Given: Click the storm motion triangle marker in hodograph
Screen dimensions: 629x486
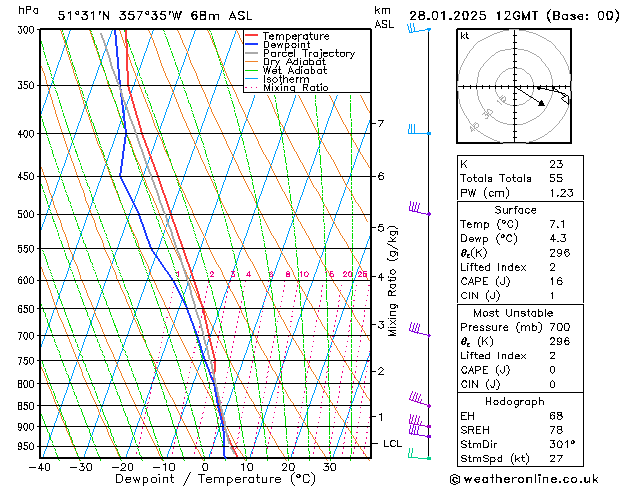Looking at the screenshot, I should [541, 103].
